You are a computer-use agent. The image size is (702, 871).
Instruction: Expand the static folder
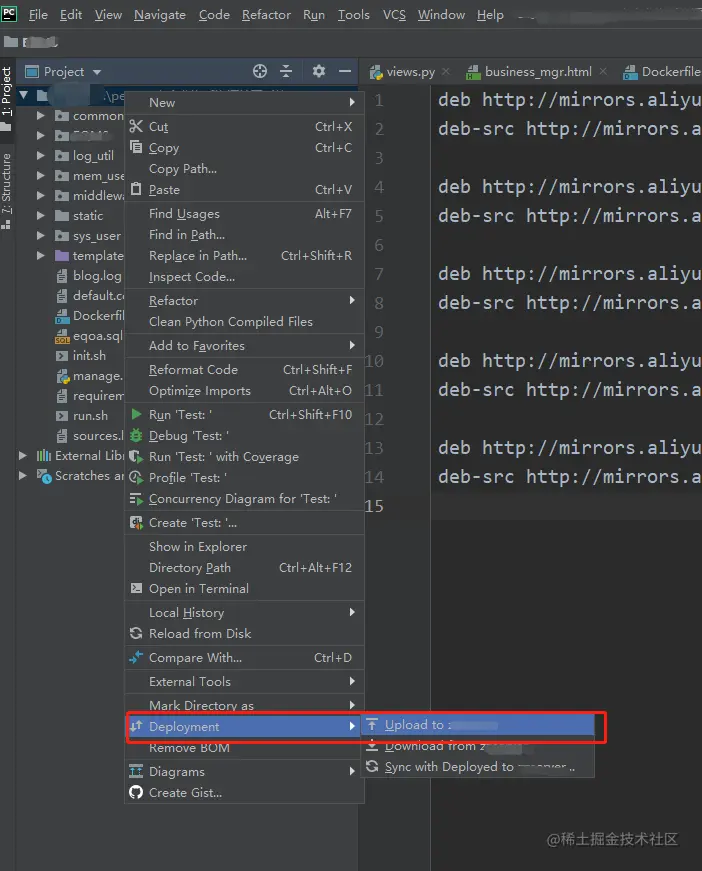pyautogui.click(x=40, y=216)
